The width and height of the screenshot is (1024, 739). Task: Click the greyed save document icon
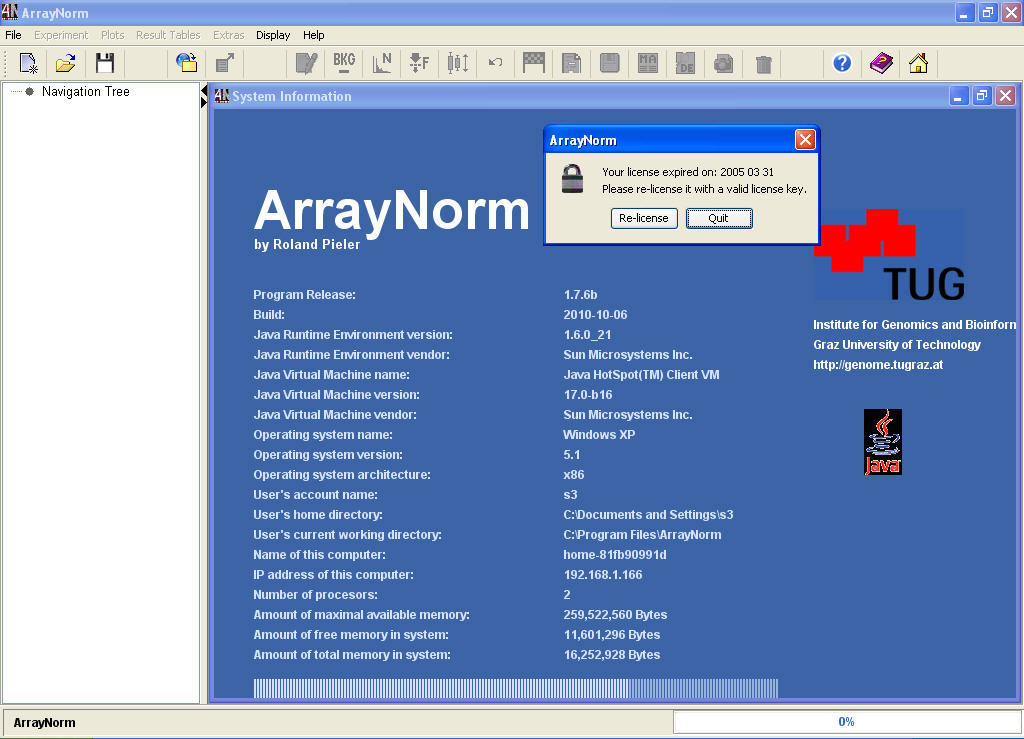pyautogui.click(x=571, y=63)
